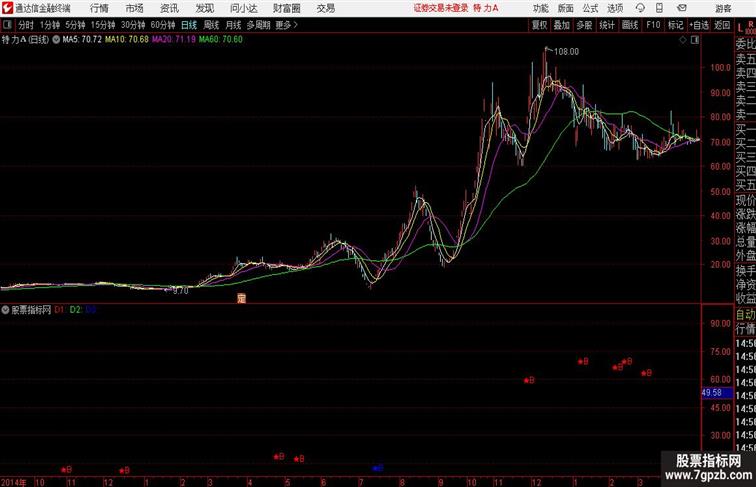This screenshot has height=487, width=756.
Task: Select the 周线 weekly period
Action: (211, 25)
